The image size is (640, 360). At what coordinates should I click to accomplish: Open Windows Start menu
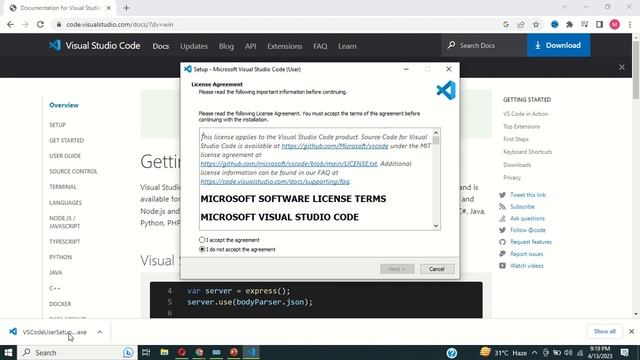(8, 352)
